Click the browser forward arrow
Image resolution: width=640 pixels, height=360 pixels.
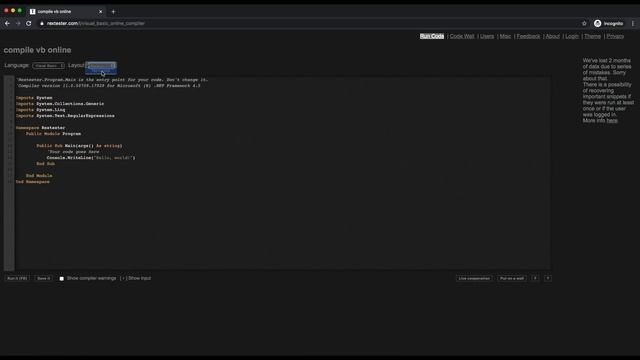click(x=18, y=23)
